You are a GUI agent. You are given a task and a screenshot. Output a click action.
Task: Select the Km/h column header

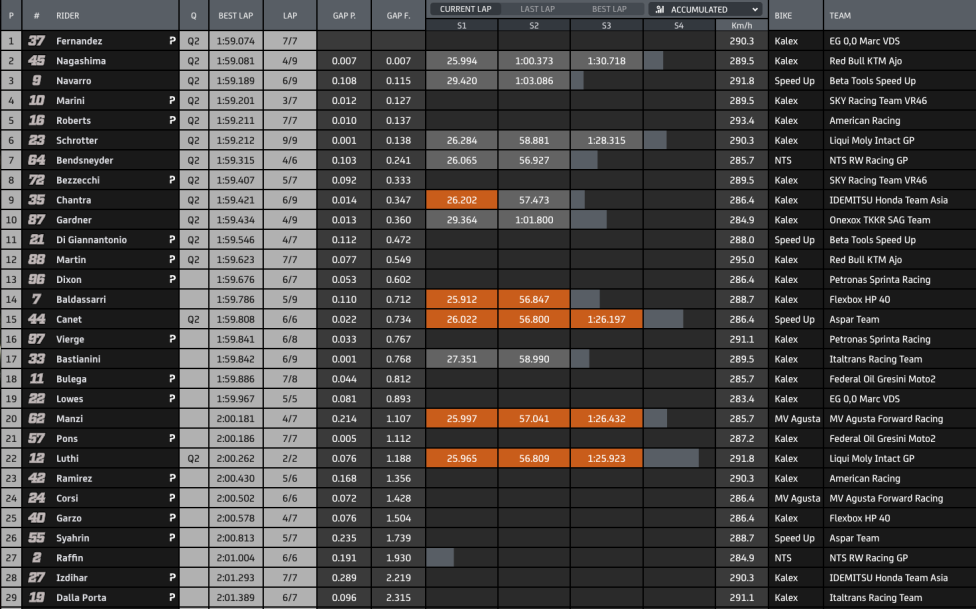pos(741,26)
